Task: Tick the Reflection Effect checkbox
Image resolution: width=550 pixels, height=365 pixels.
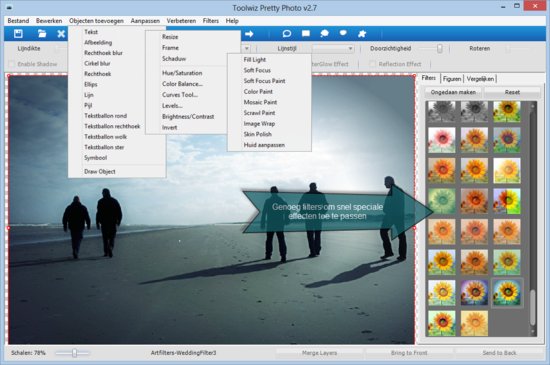Action: click(373, 64)
